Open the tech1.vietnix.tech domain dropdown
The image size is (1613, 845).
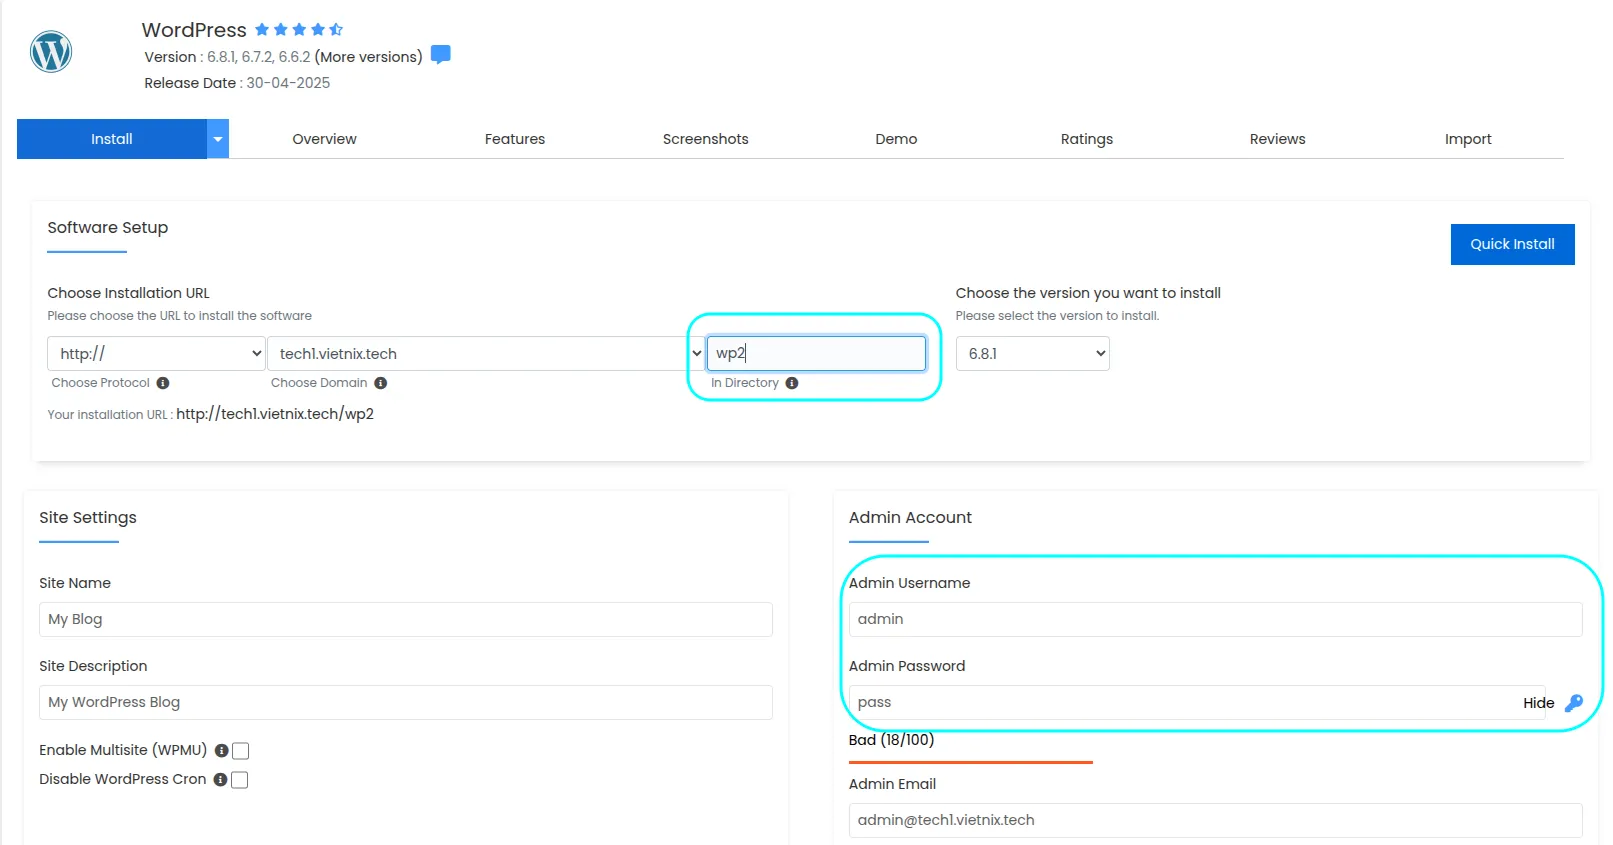coord(485,354)
